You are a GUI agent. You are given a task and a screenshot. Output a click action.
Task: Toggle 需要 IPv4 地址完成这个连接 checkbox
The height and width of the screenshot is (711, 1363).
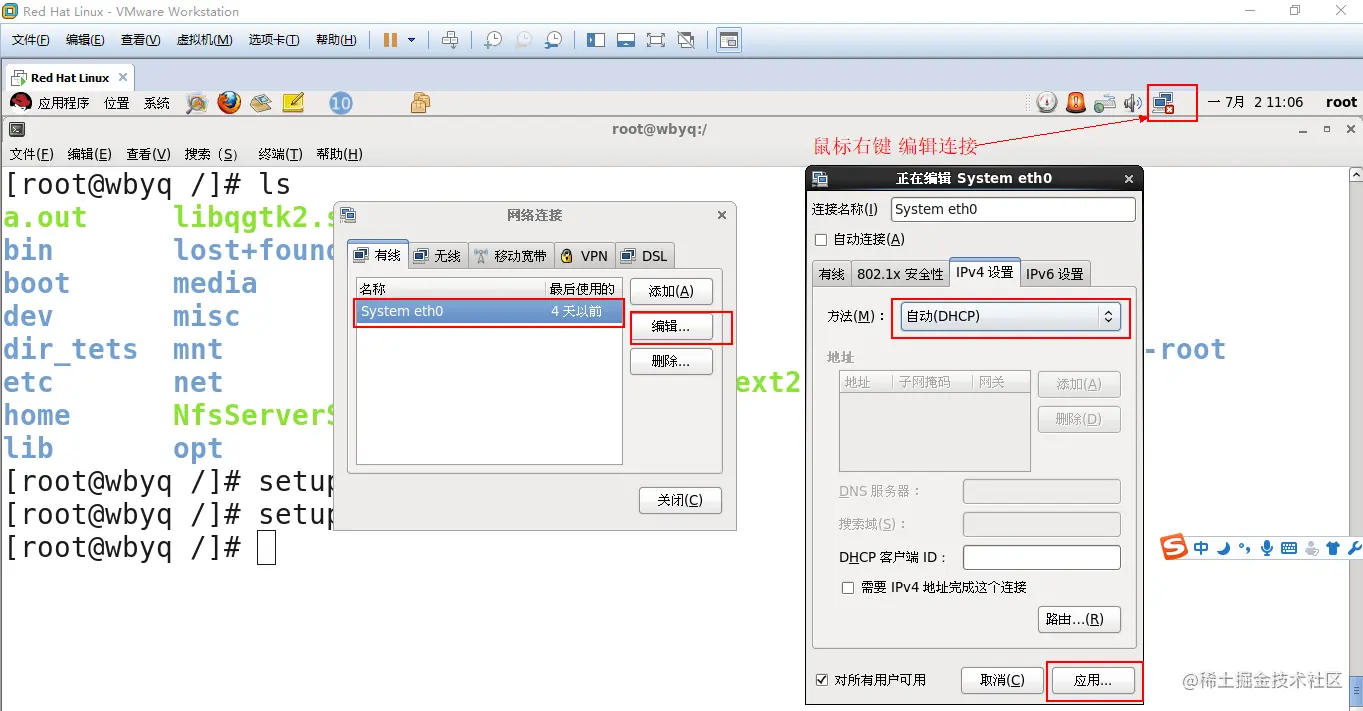(x=848, y=588)
